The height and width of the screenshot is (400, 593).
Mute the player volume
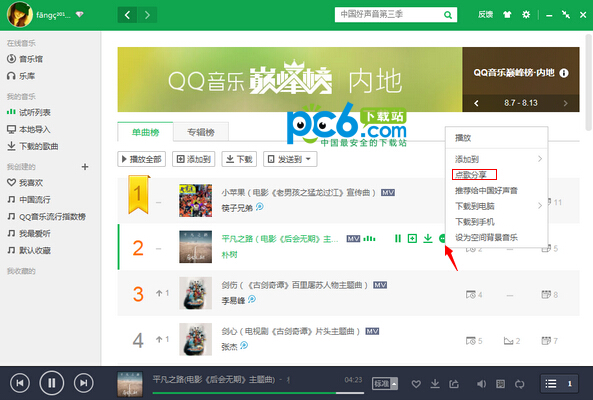click(481, 384)
